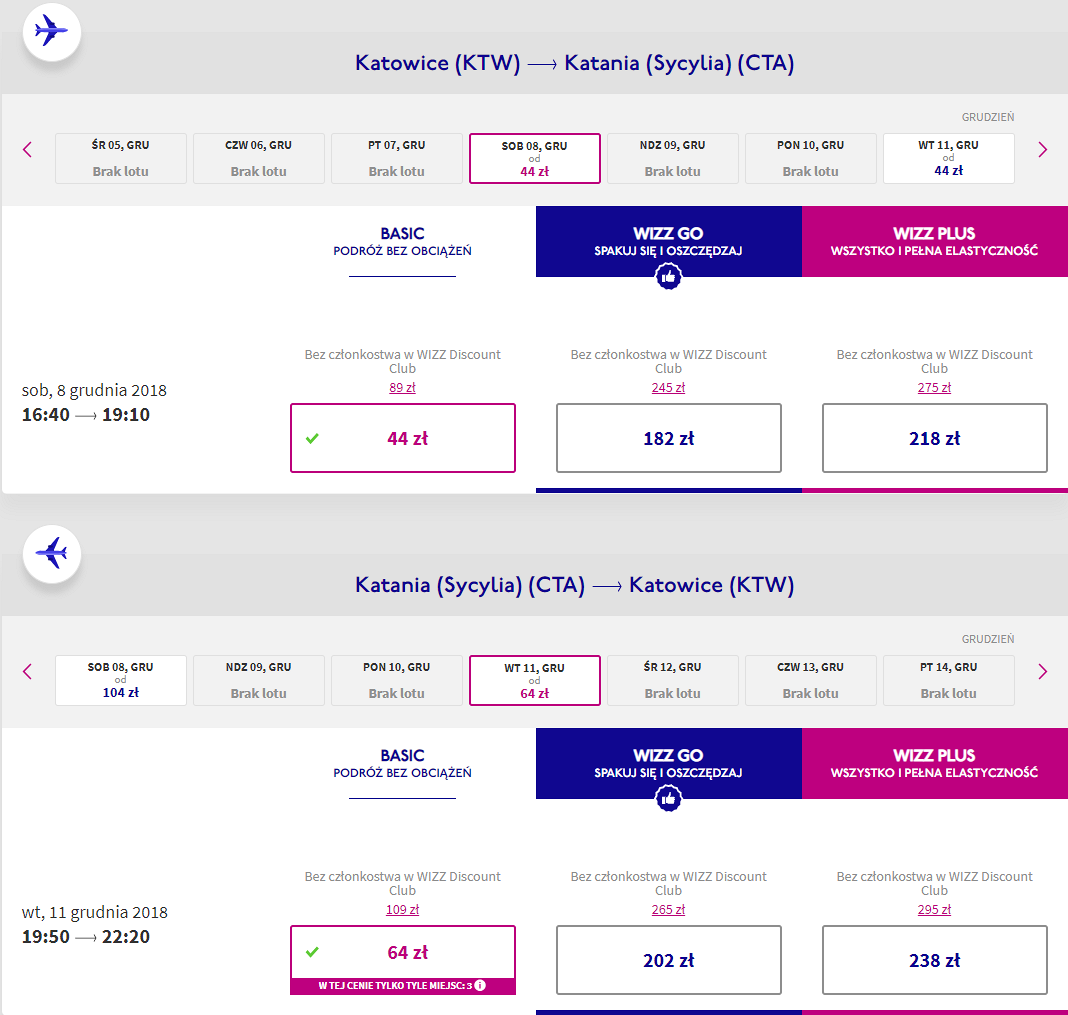Open return non-member price 295 zł link
The width and height of the screenshot is (1068, 1015).
934,909
